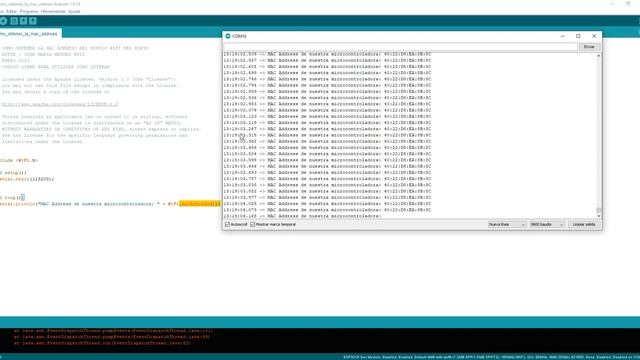Click the Limpiar salida button
Image resolution: width=640 pixels, height=360 pixels.
584,224
